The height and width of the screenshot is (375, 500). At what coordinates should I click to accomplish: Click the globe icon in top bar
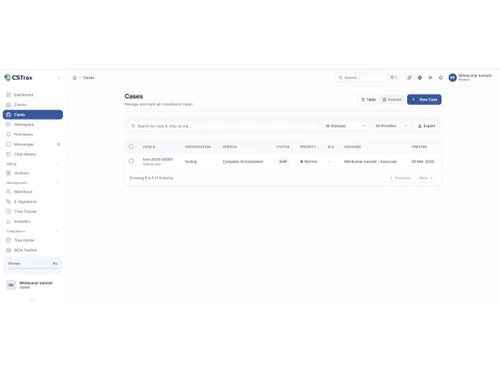pyautogui.click(x=420, y=77)
